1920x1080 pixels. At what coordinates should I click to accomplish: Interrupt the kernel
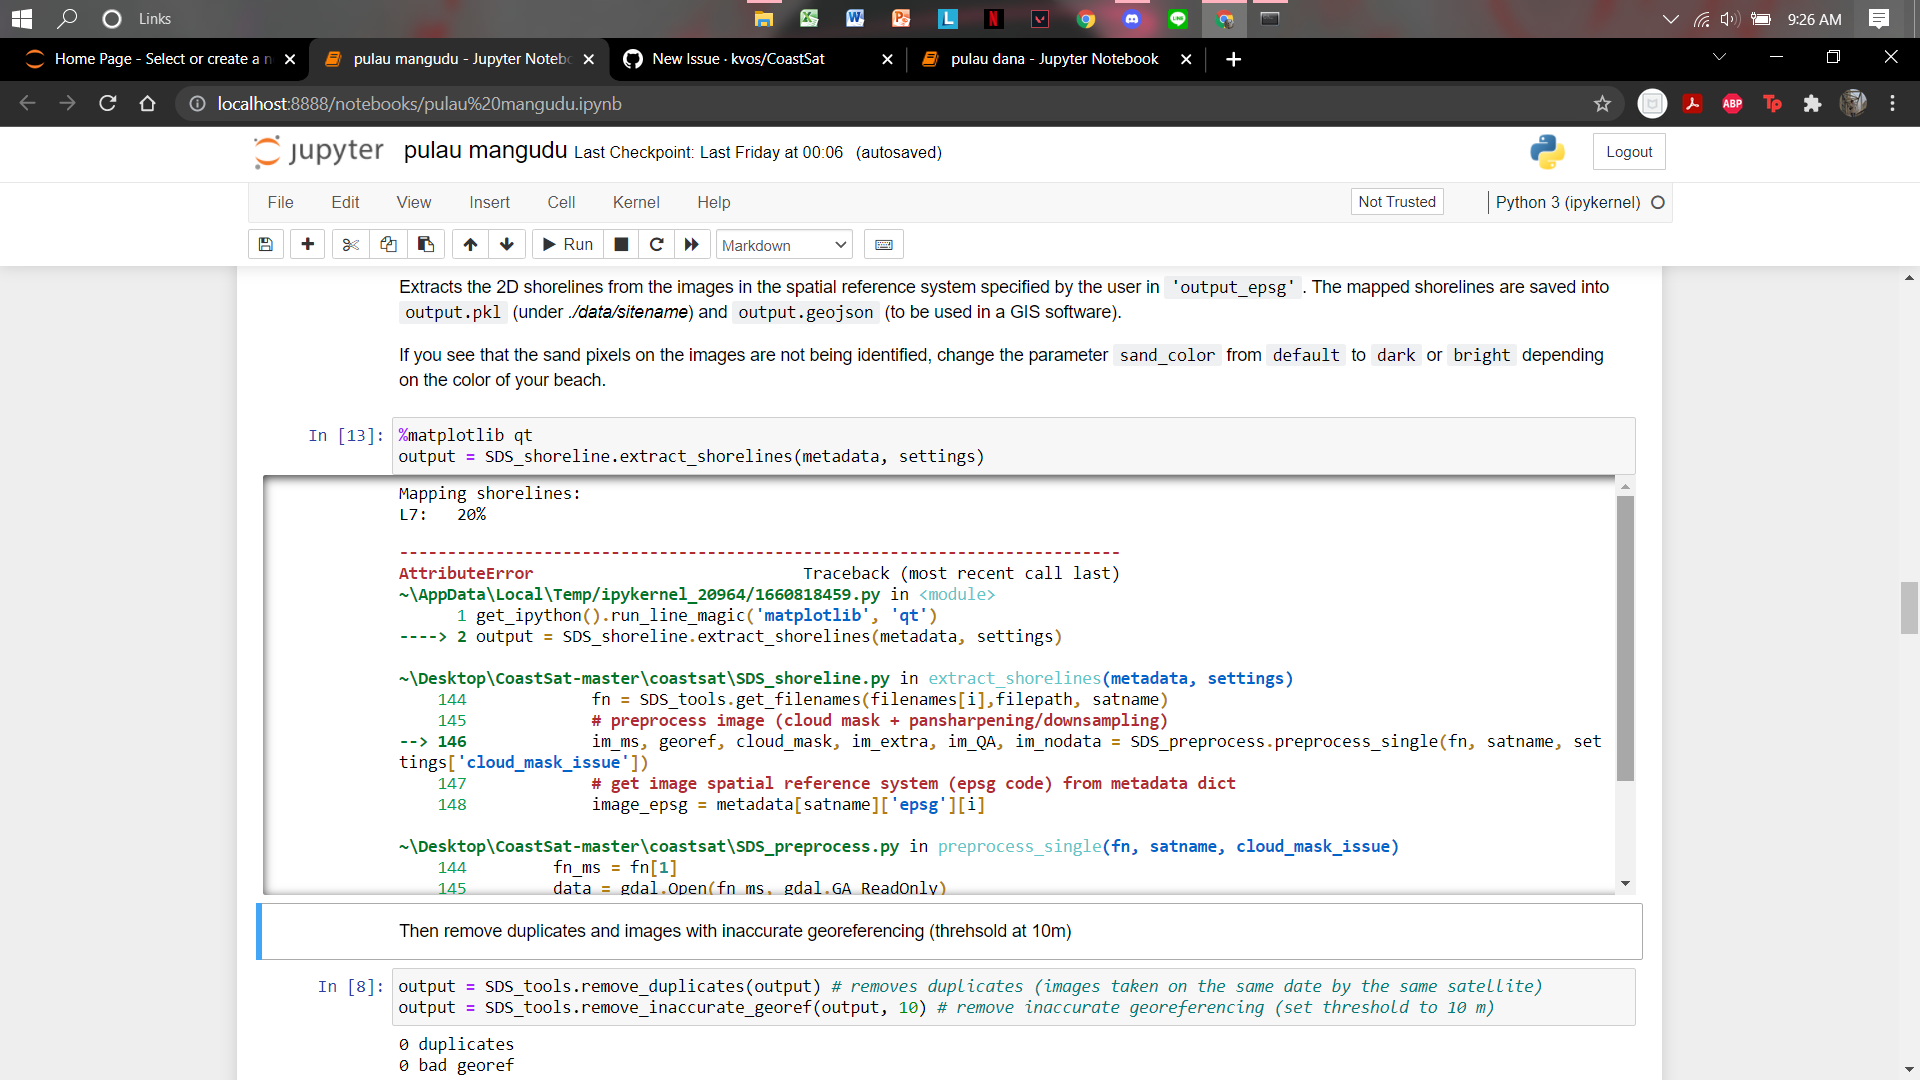pos(620,244)
